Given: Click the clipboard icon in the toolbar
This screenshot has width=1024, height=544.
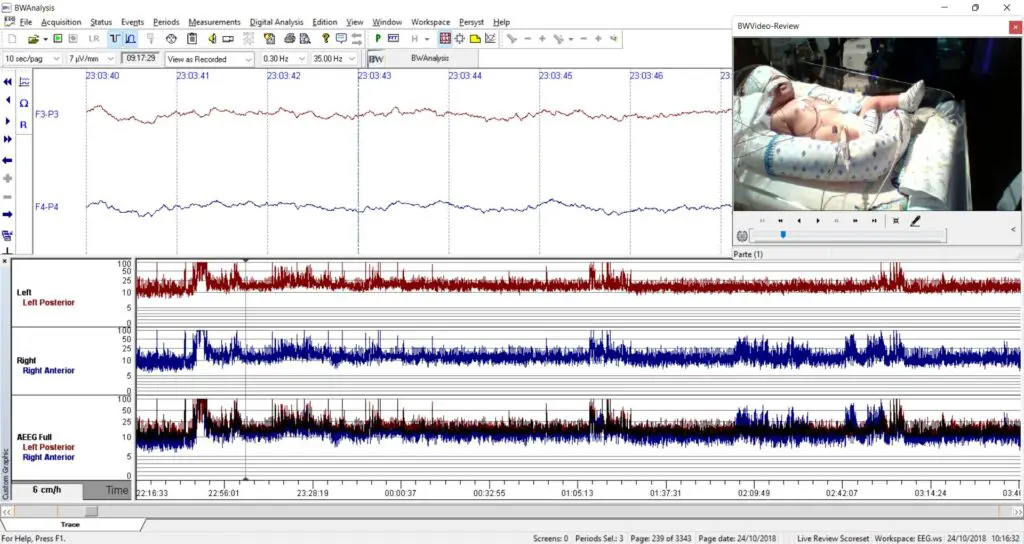Looking at the screenshot, I should [x=192, y=39].
